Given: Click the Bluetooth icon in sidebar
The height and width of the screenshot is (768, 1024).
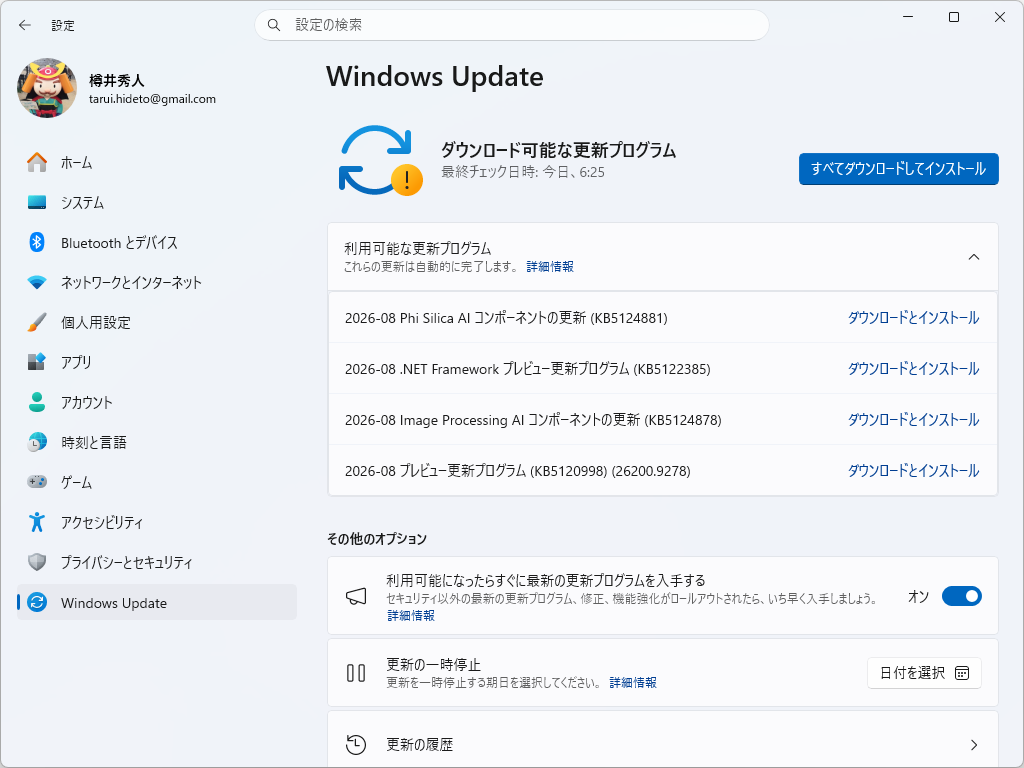Looking at the screenshot, I should coord(37,242).
